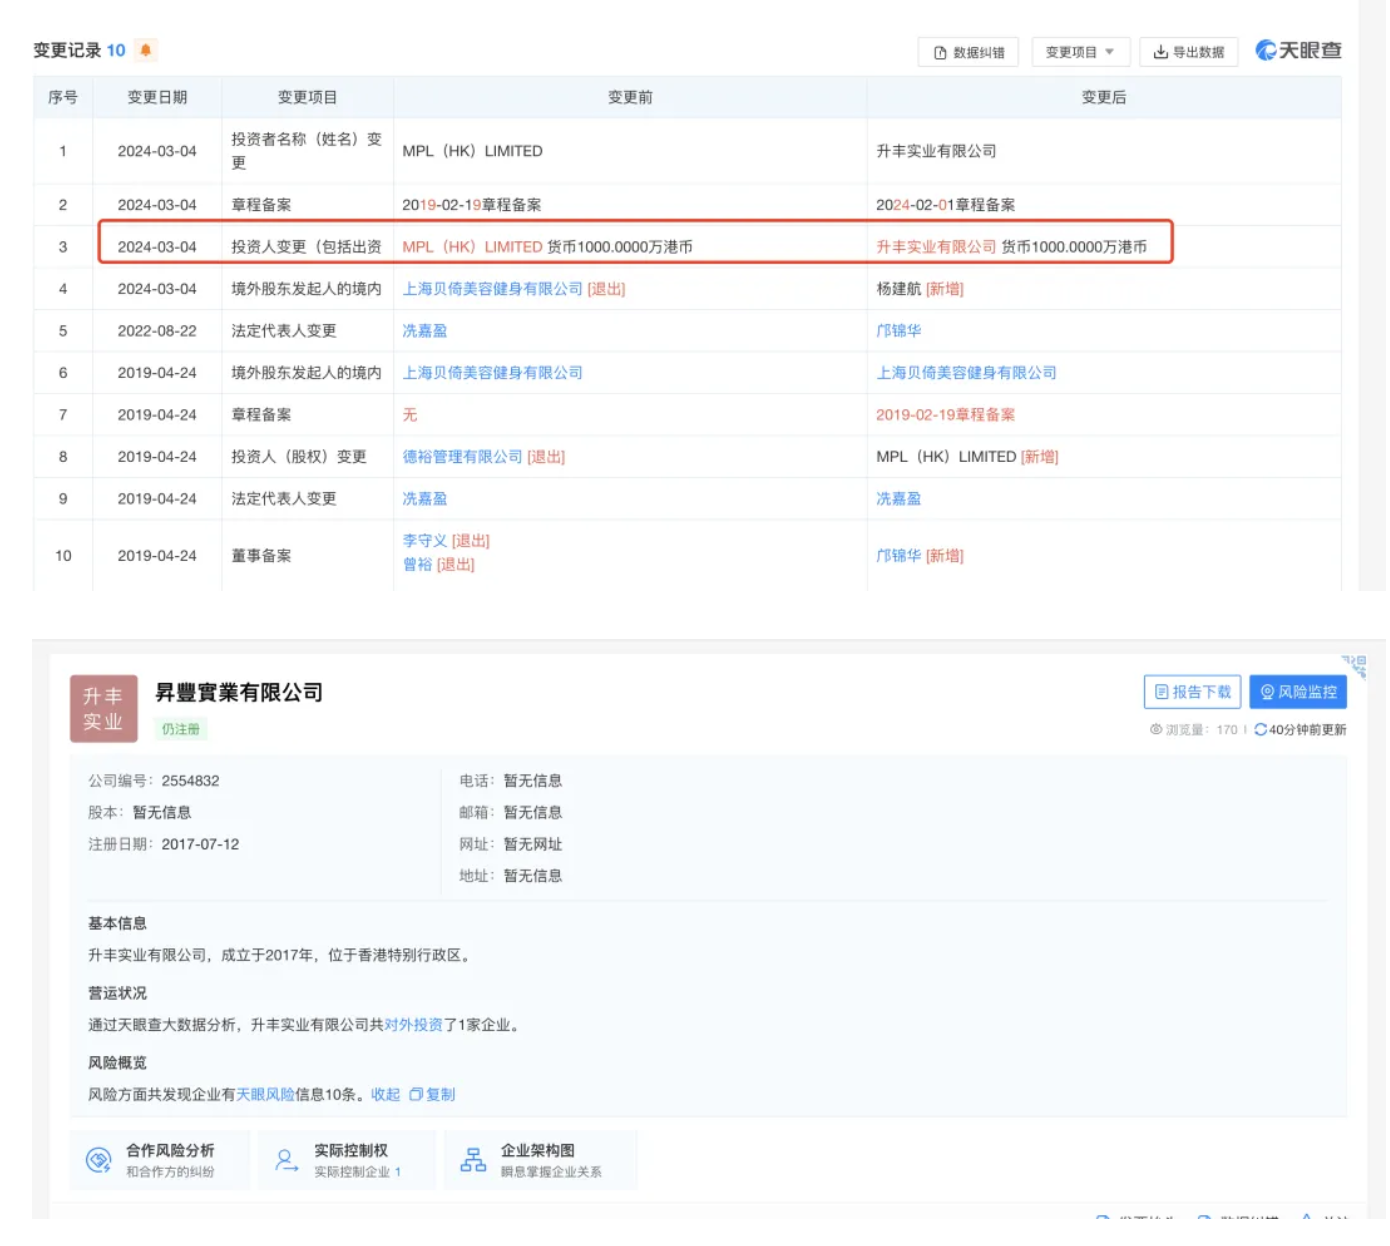Click the 变更日期 column header

pos(157,97)
